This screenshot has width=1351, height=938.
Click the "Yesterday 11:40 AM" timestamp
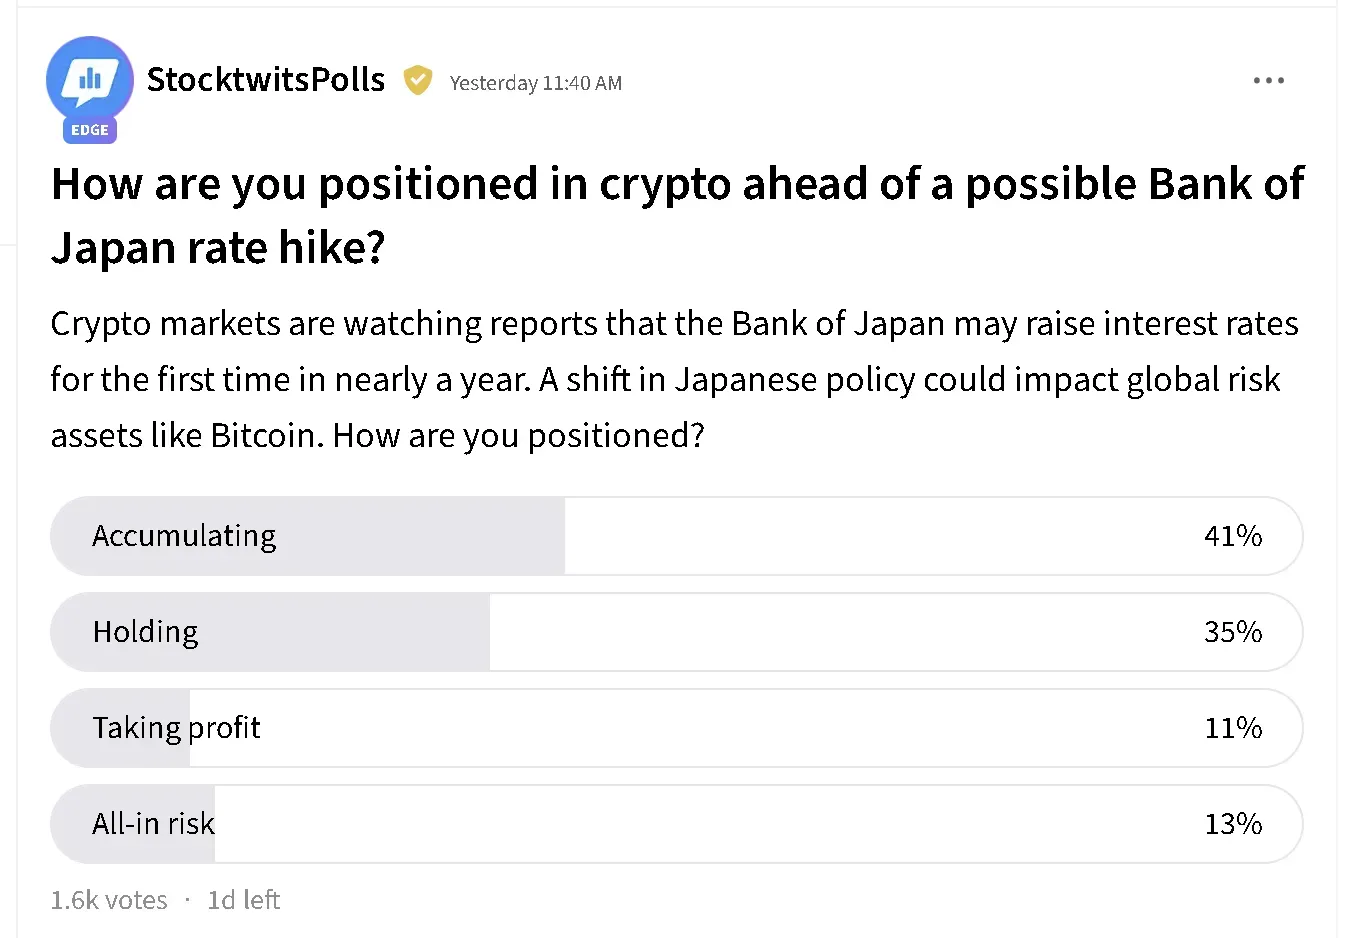point(535,83)
